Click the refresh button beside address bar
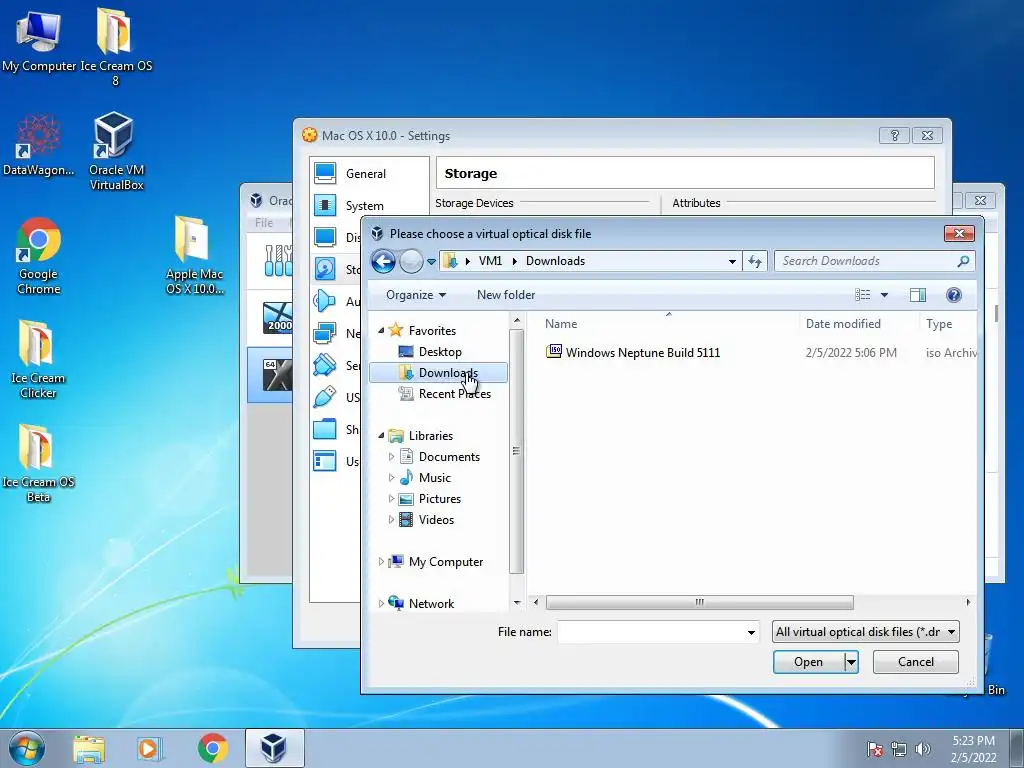This screenshot has height=768, width=1024. (755, 261)
